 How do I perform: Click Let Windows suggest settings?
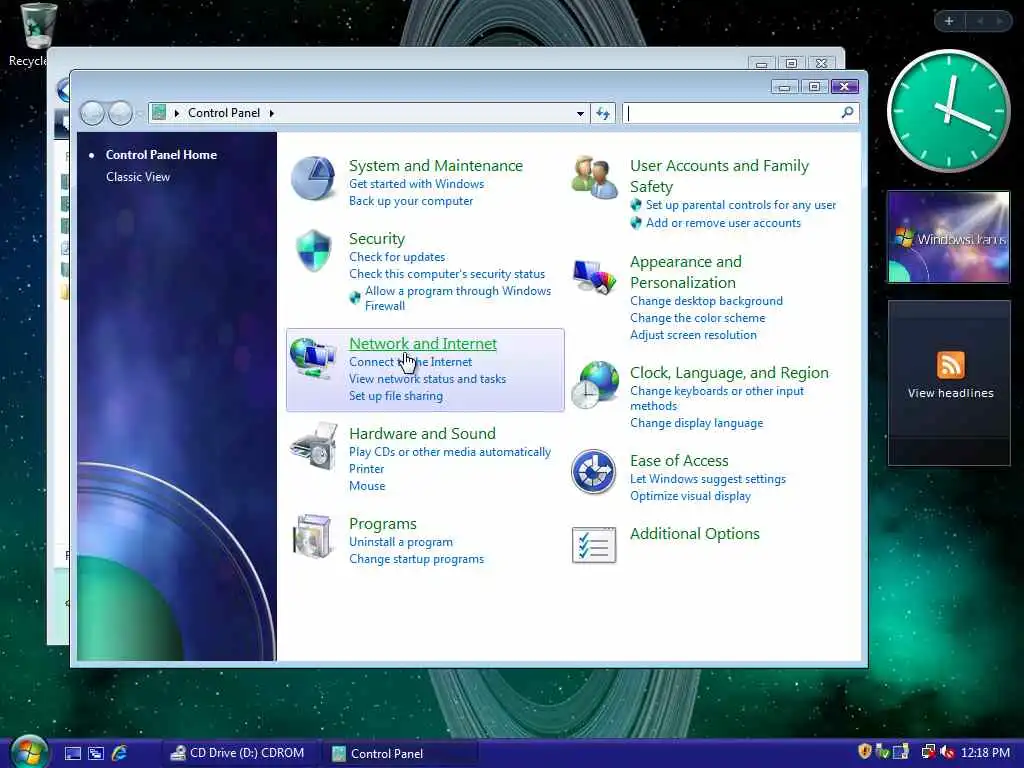708,479
